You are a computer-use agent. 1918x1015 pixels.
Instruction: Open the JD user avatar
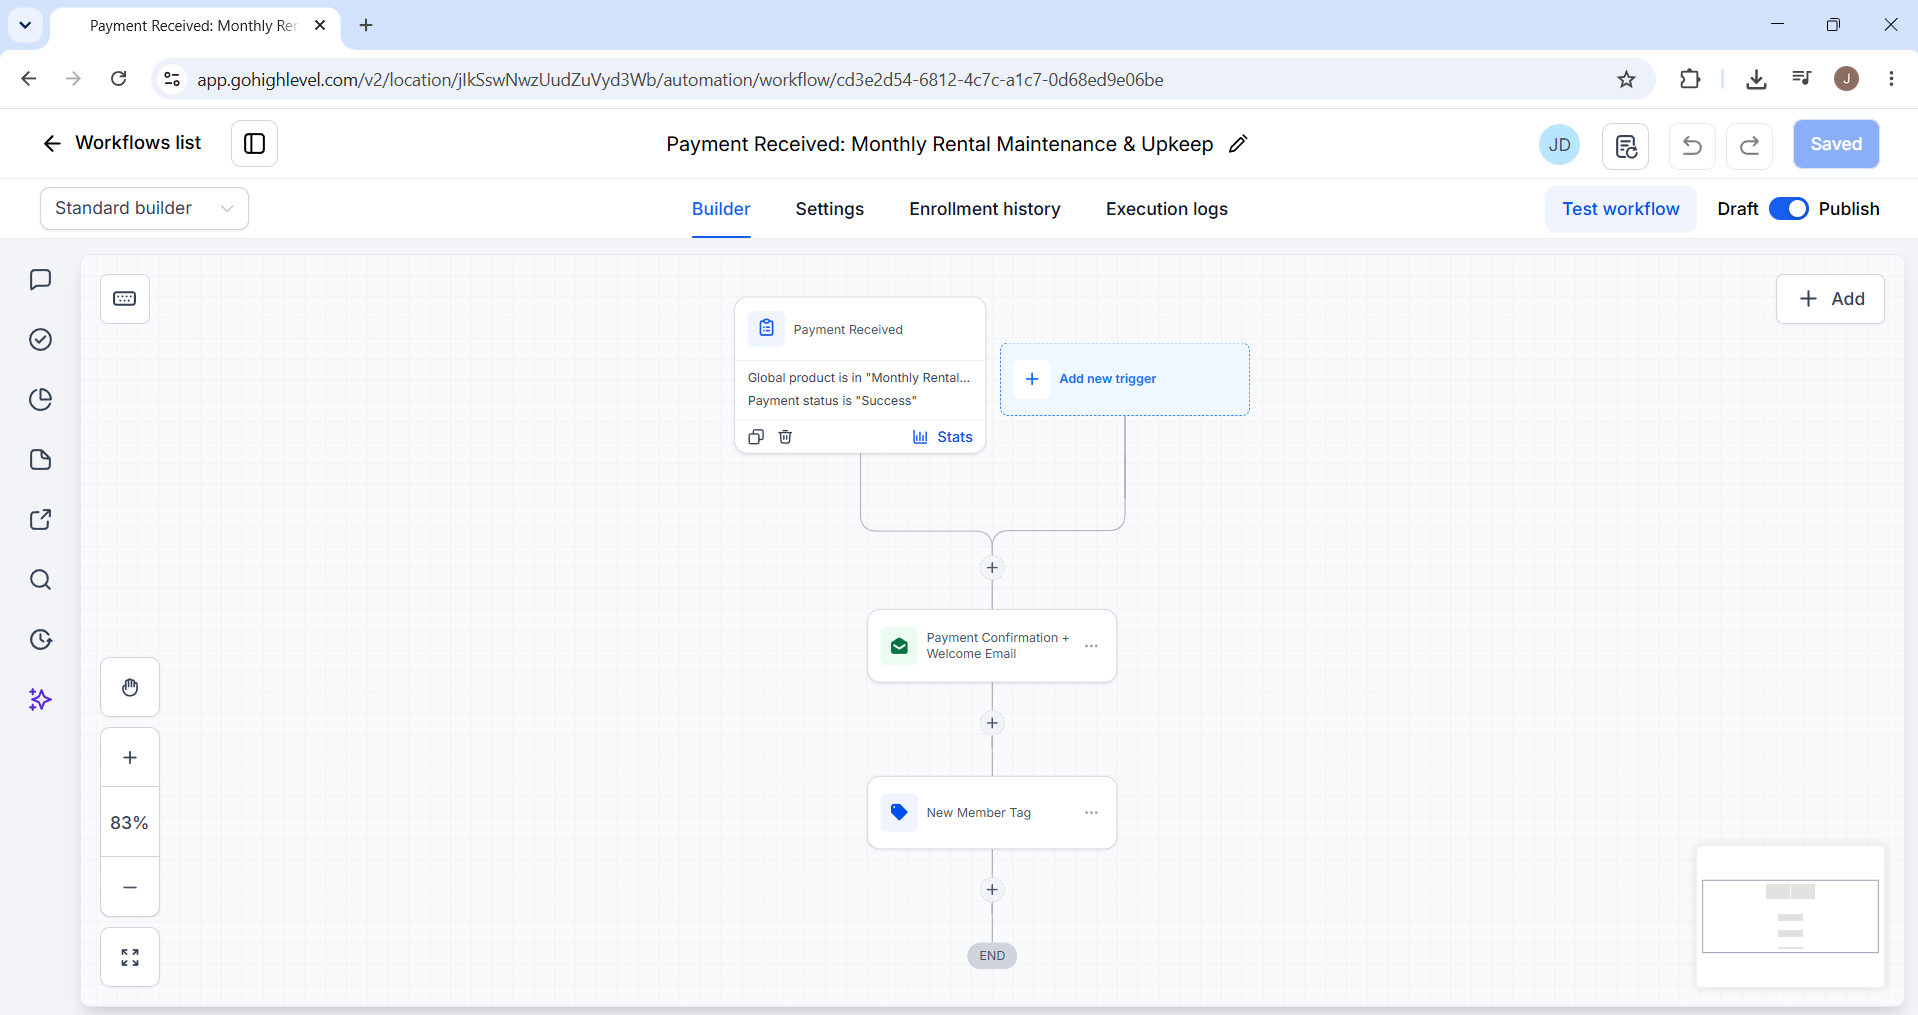(x=1559, y=145)
